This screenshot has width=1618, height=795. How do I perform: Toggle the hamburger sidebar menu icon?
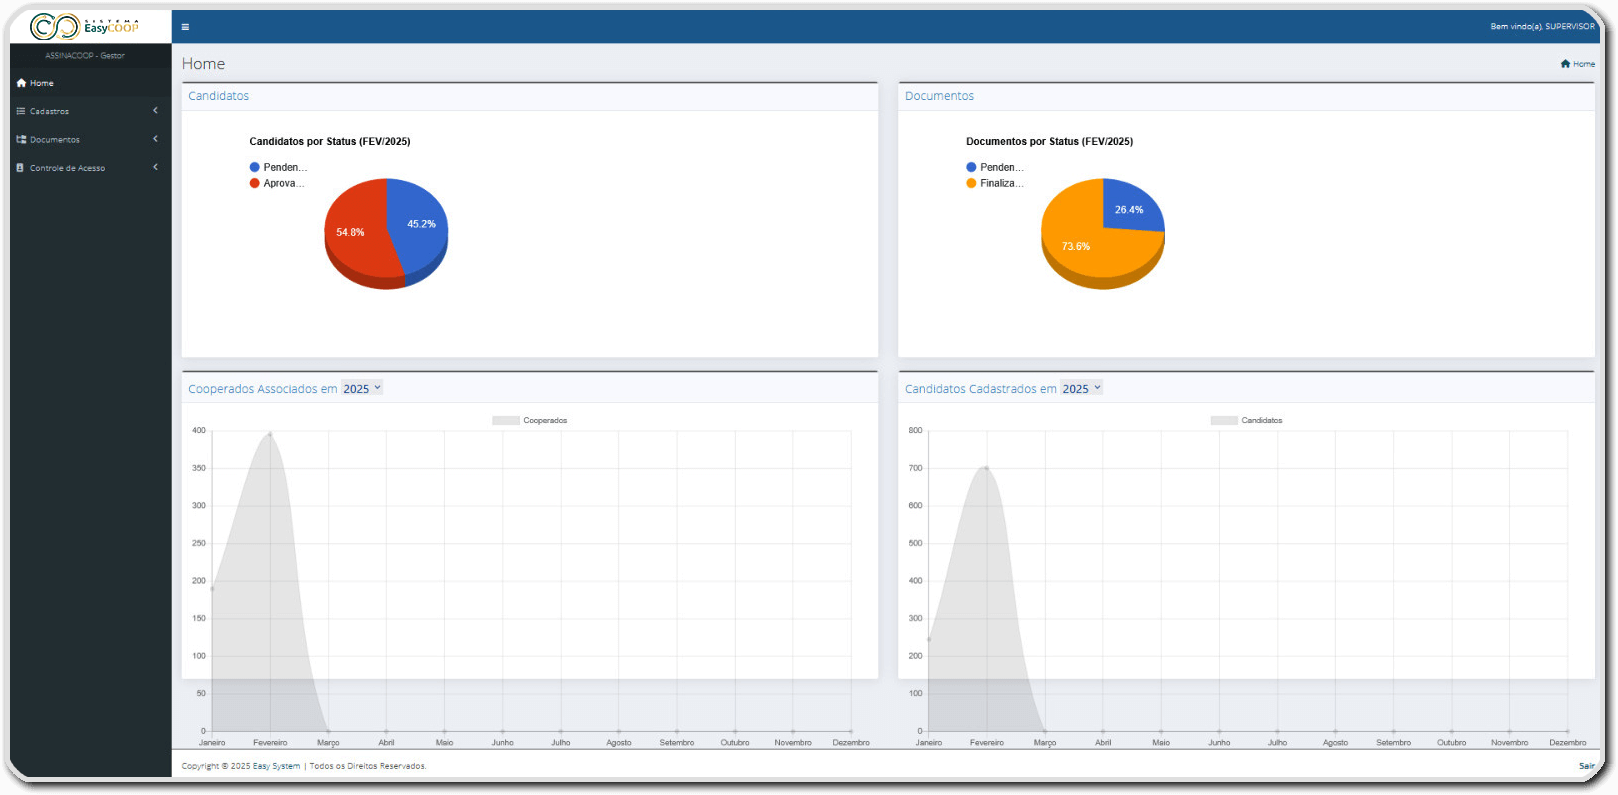coord(185,27)
